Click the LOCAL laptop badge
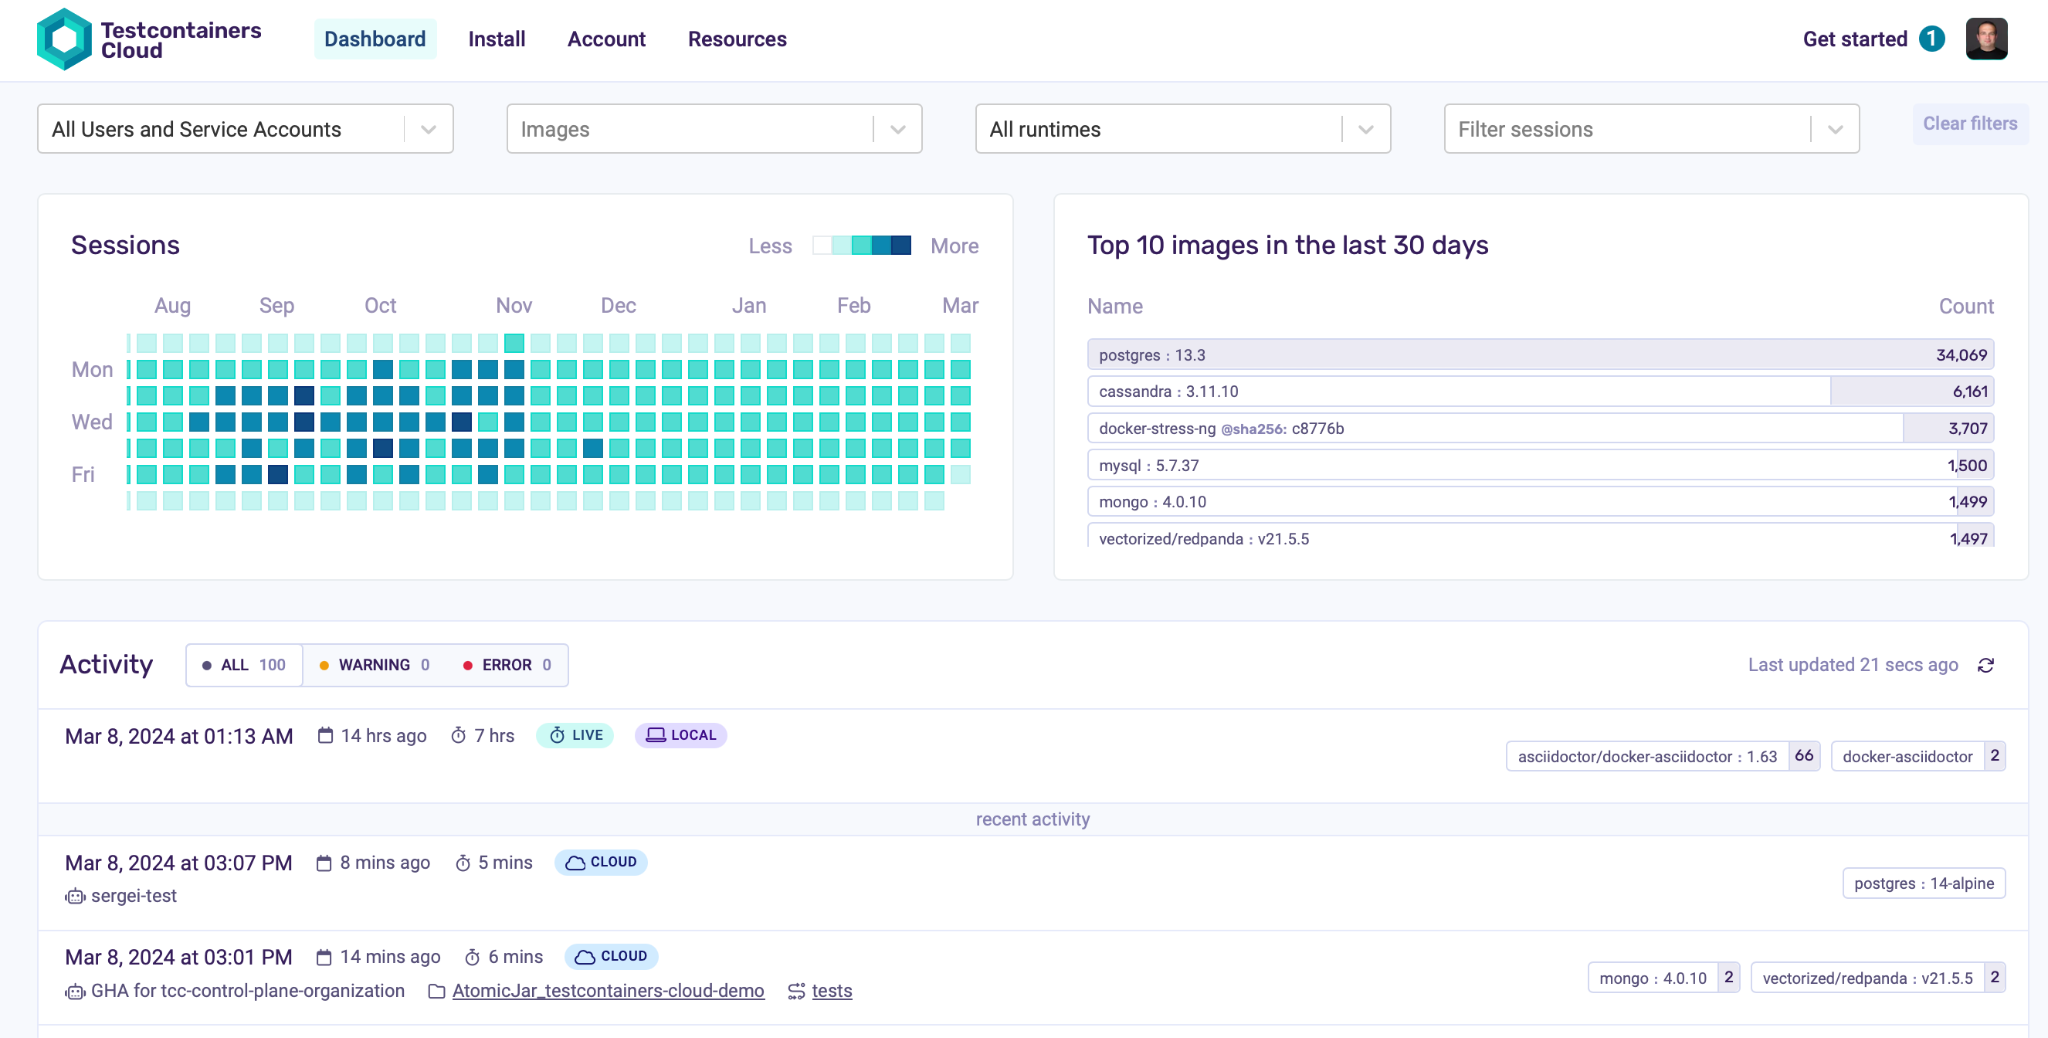2048x1038 pixels. [681, 736]
